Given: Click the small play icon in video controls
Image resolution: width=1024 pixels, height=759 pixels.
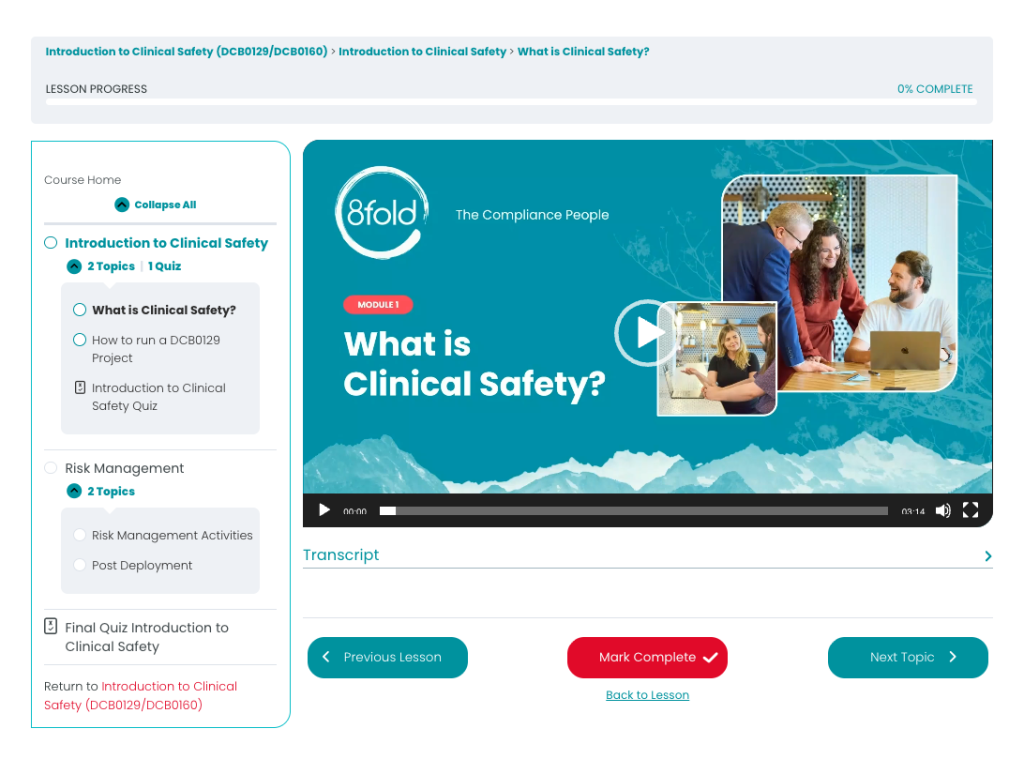Looking at the screenshot, I should click(x=324, y=510).
